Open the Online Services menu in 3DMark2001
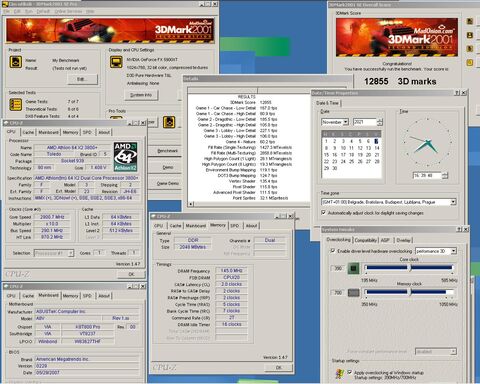The image size is (480, 384). [68, 11]
